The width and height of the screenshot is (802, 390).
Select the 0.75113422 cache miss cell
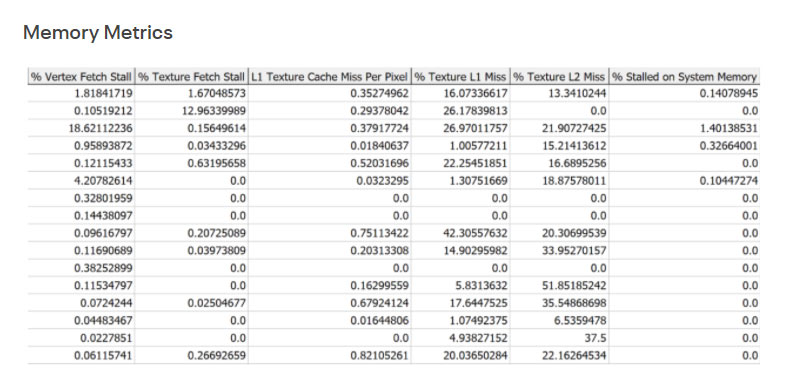coord(329,233)
